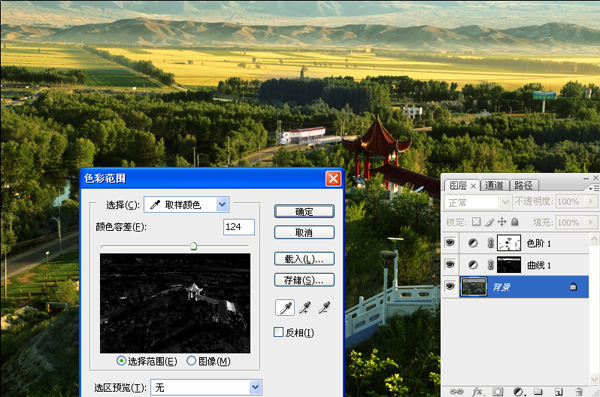Click the lock position move icon
Viewport: 600px width, 397px height.
(502, 222)
